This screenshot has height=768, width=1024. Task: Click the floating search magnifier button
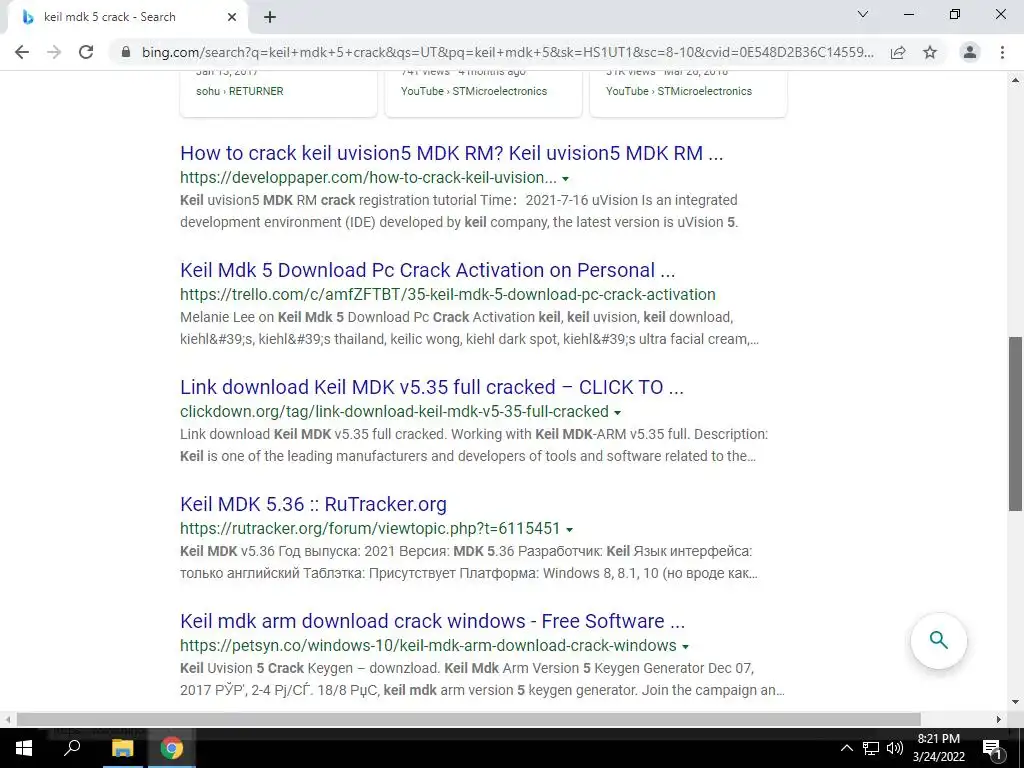938,640
